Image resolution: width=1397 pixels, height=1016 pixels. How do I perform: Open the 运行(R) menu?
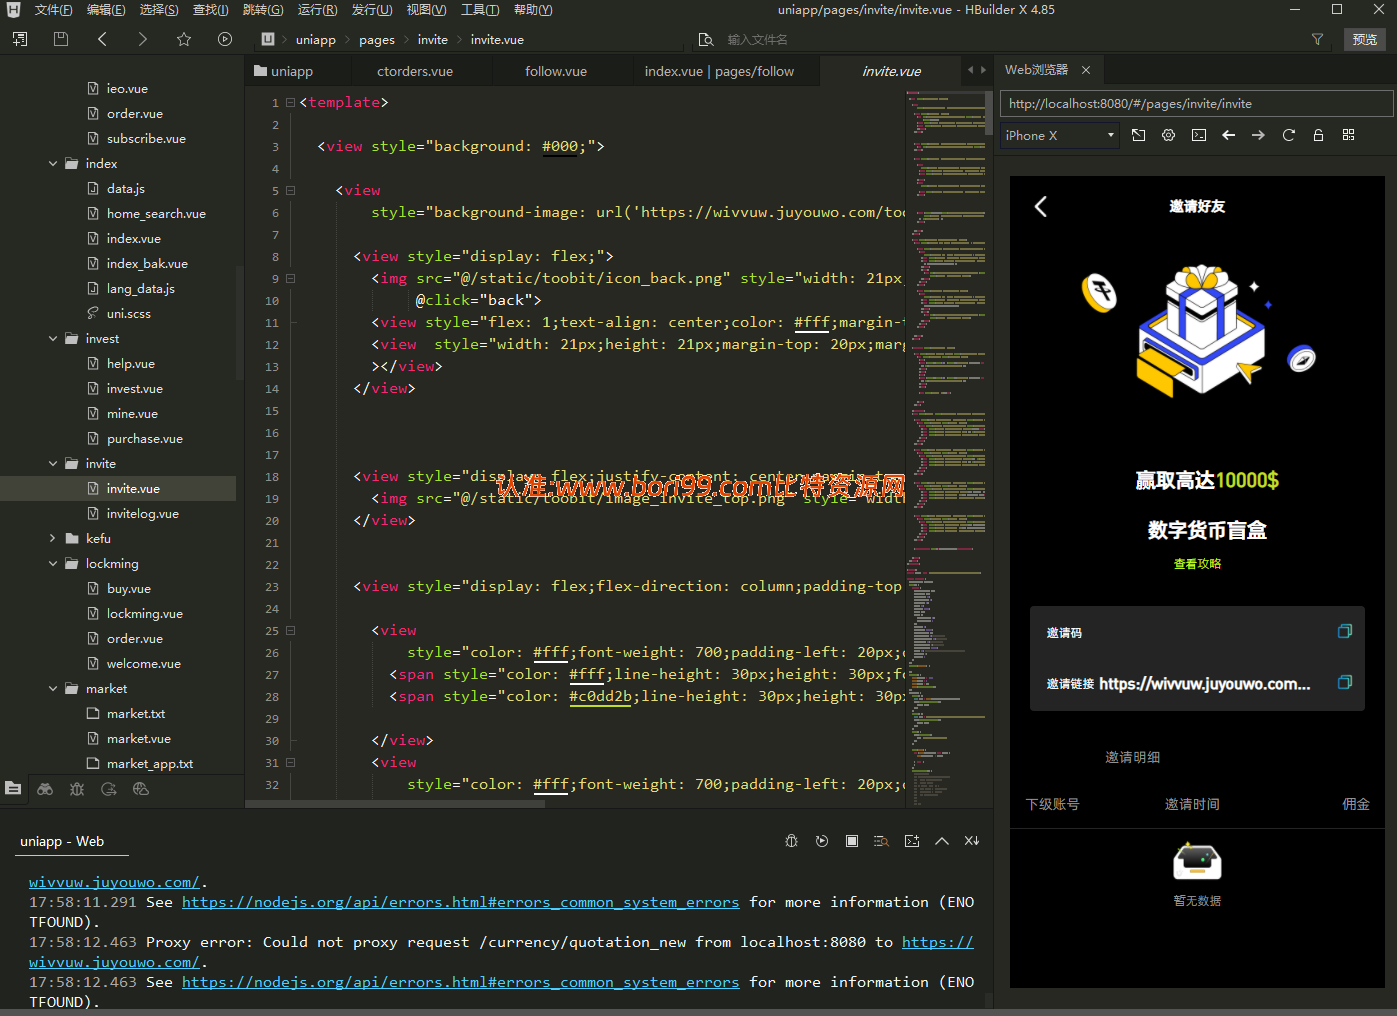pyautogui.click(x=317, y=10)
